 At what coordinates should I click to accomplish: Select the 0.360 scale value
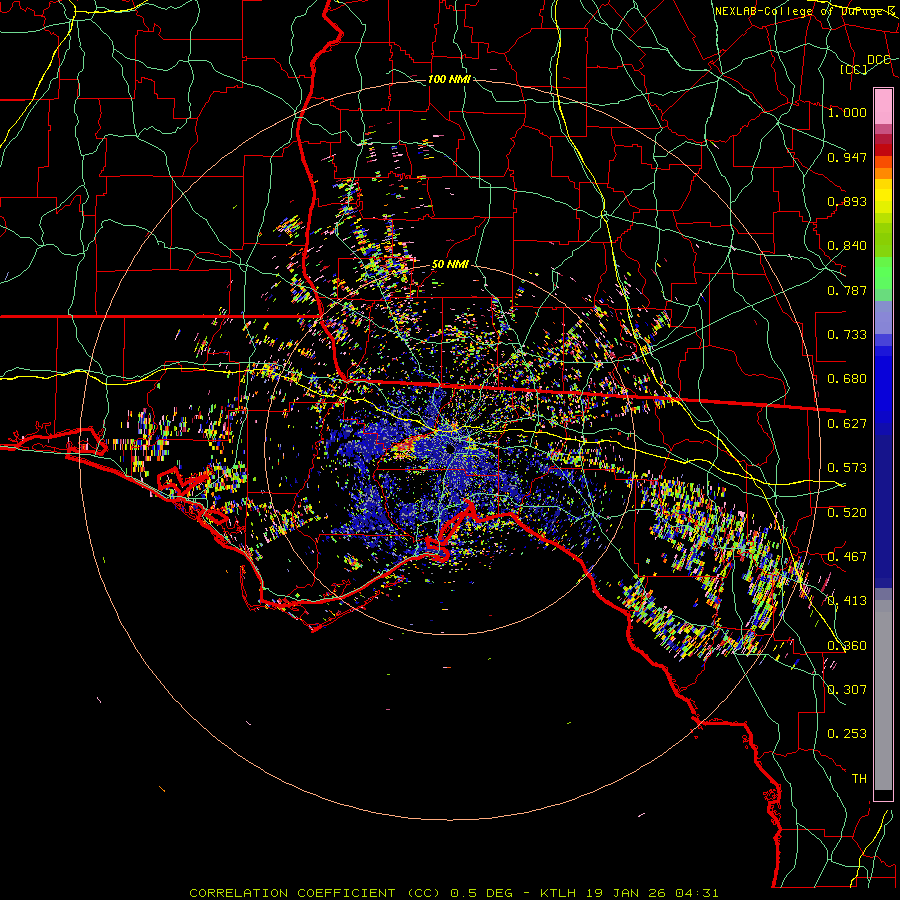[x=847, y=646]
